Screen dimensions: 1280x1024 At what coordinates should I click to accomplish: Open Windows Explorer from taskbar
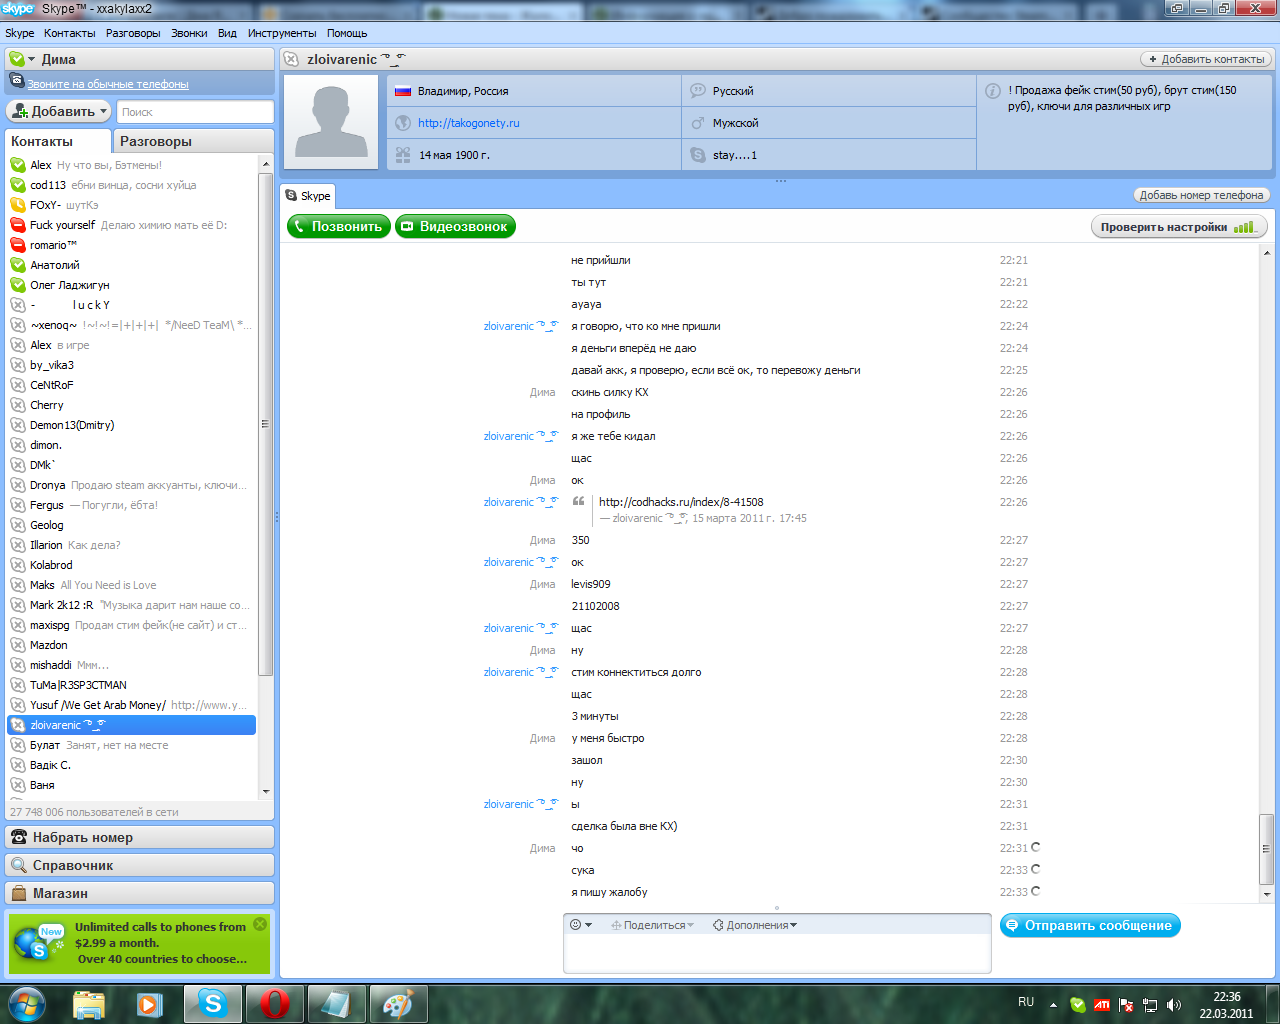point(89,1004)
